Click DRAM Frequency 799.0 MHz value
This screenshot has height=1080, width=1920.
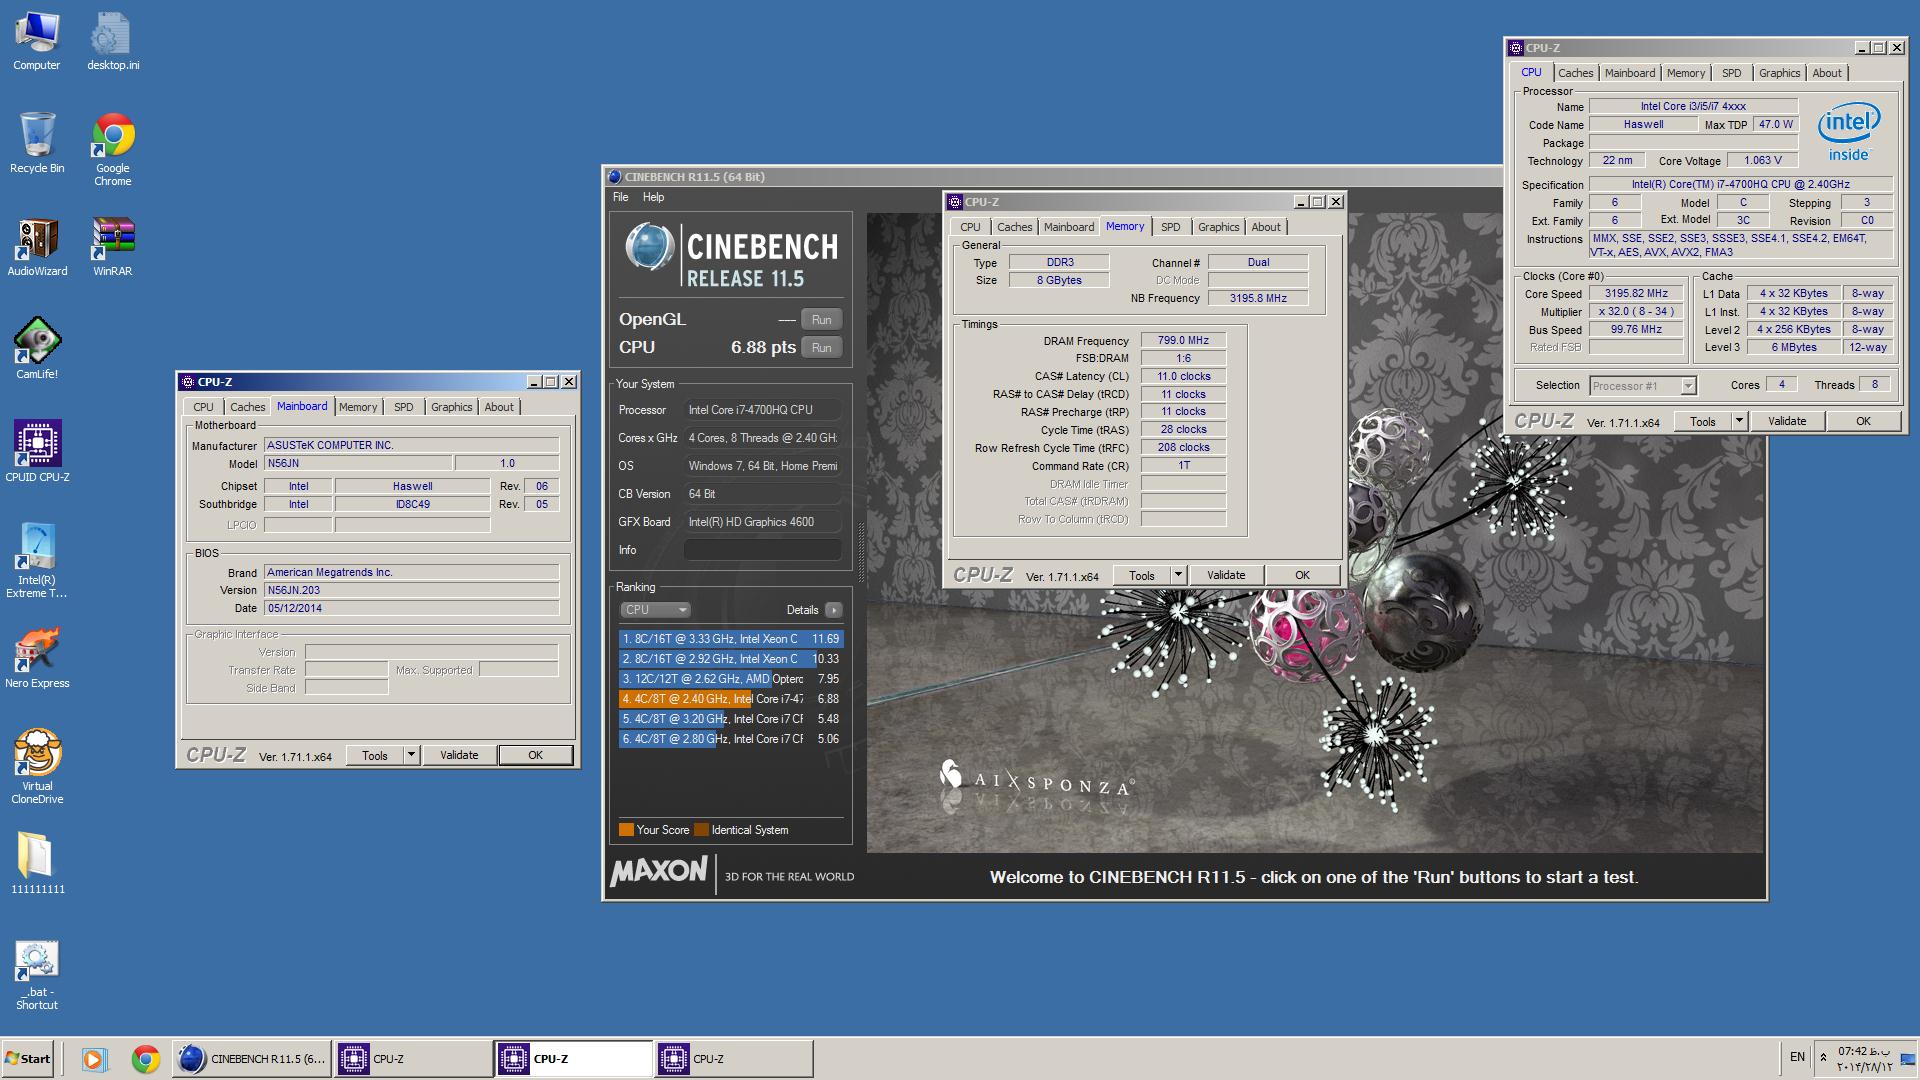[1184, 341]
